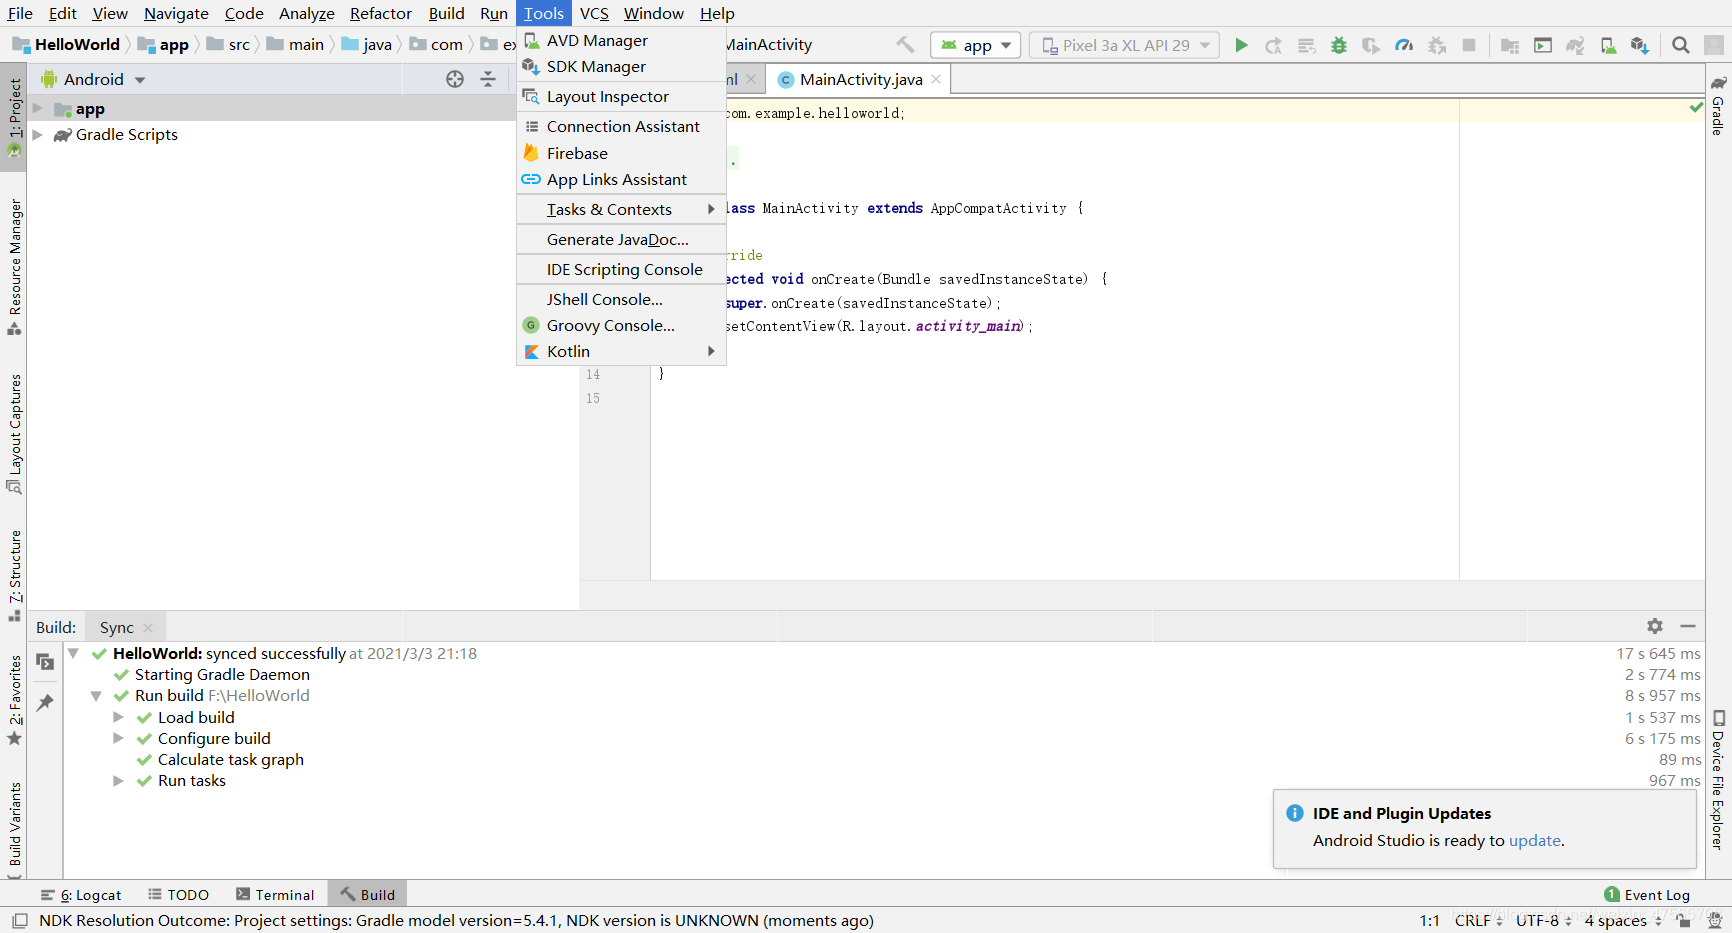Image resolution: width=1732 pixels, height=933 pixels.
Task: Open the Pixel 3a XL API 29 device dropdown
Action: [x=1125, y=45]
